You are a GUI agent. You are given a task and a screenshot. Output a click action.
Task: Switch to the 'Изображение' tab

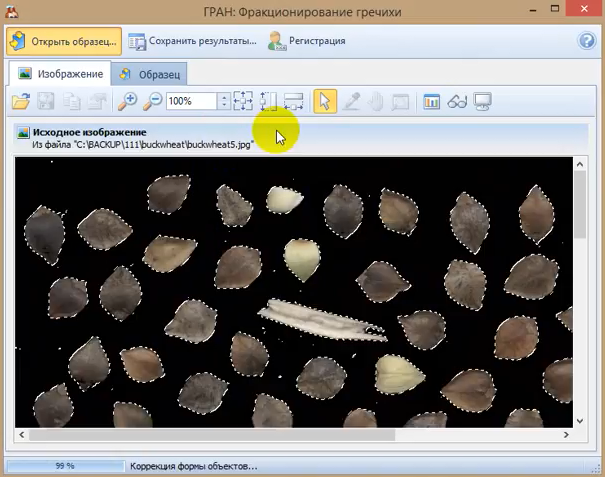click(x=60, y=73)
